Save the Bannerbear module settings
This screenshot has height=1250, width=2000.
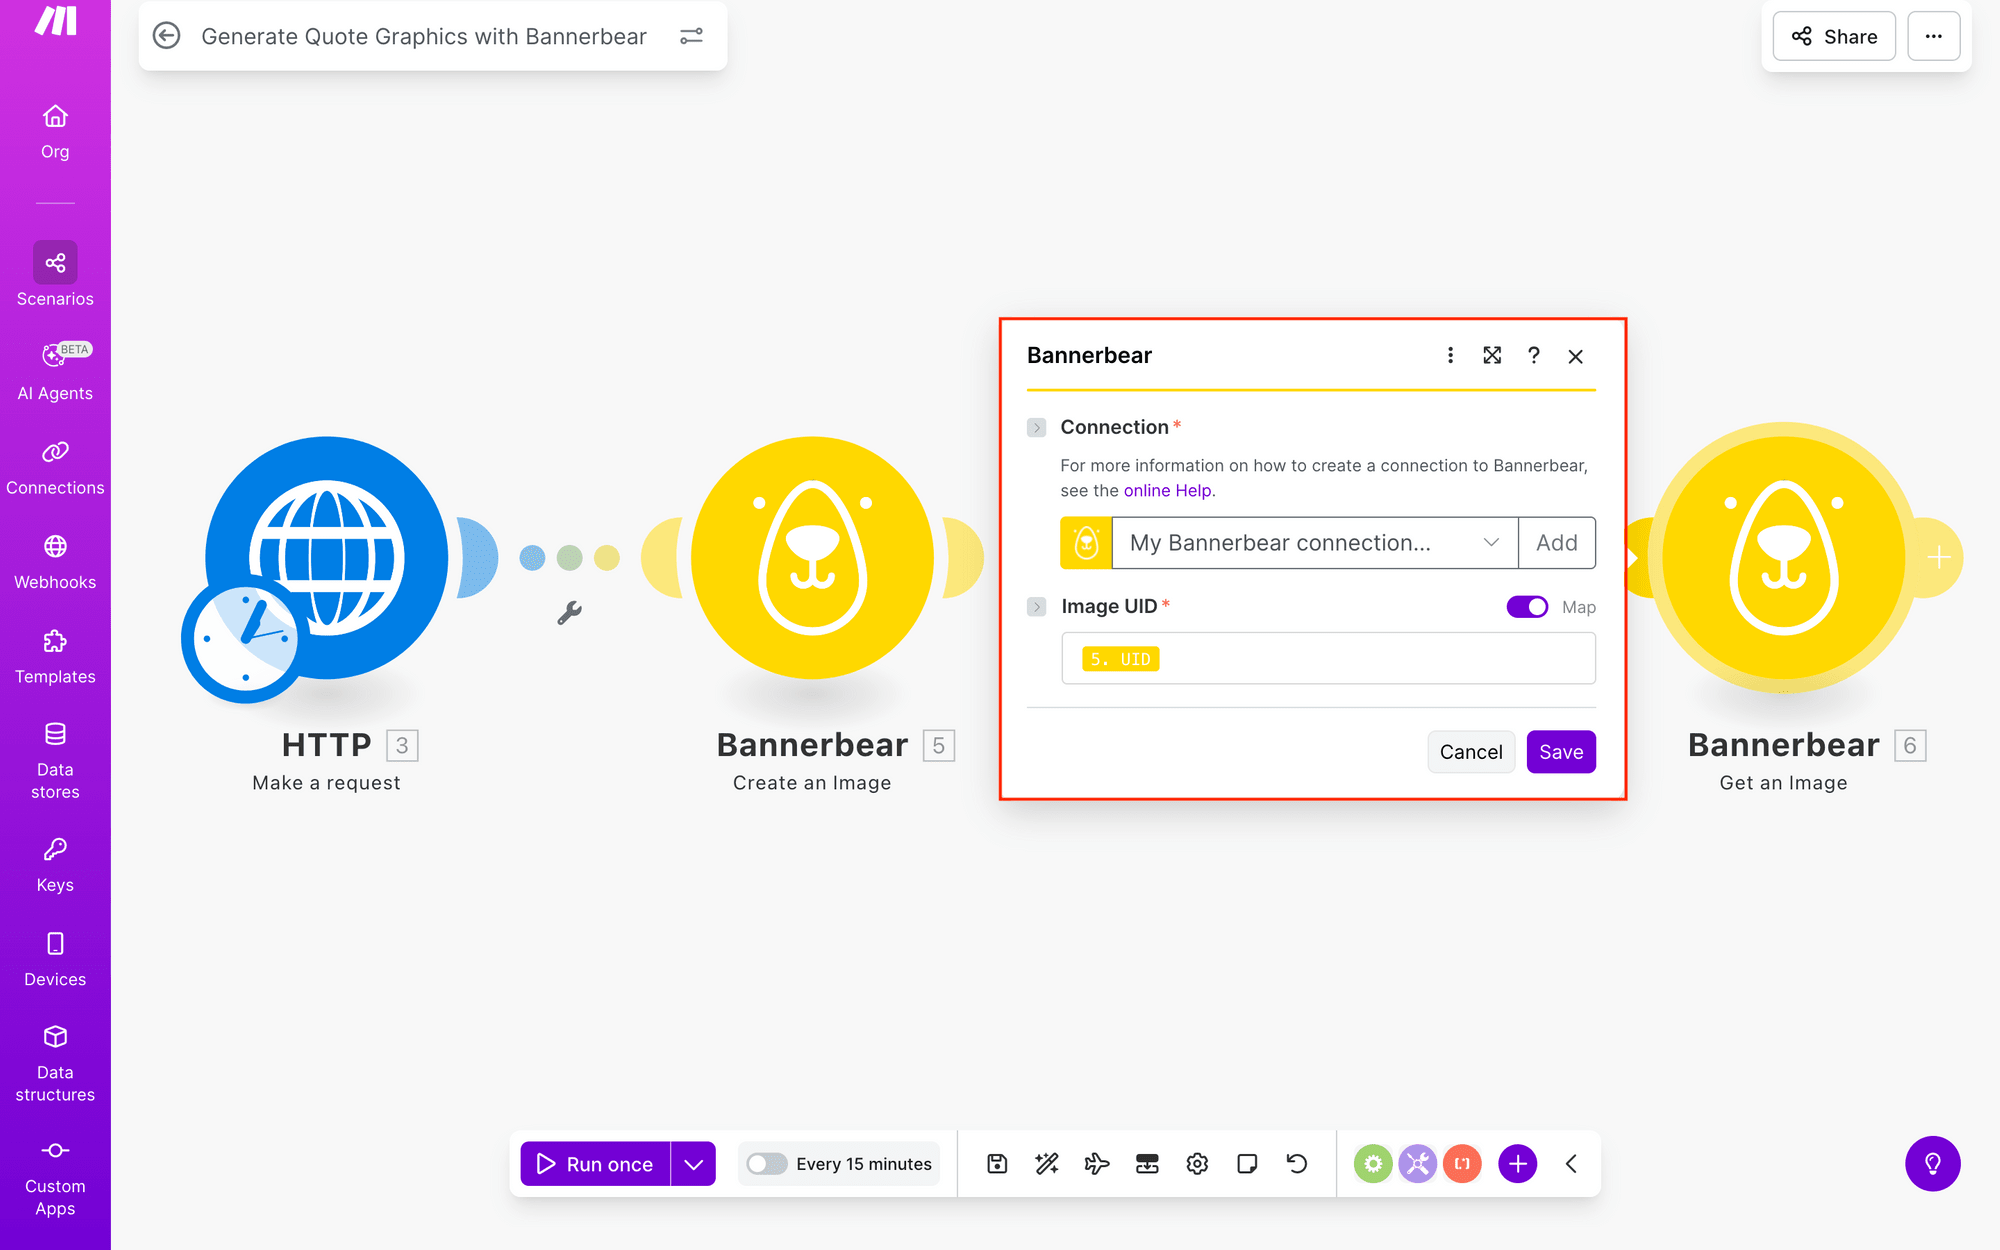pyautogui.click(x=1561, y=751)
